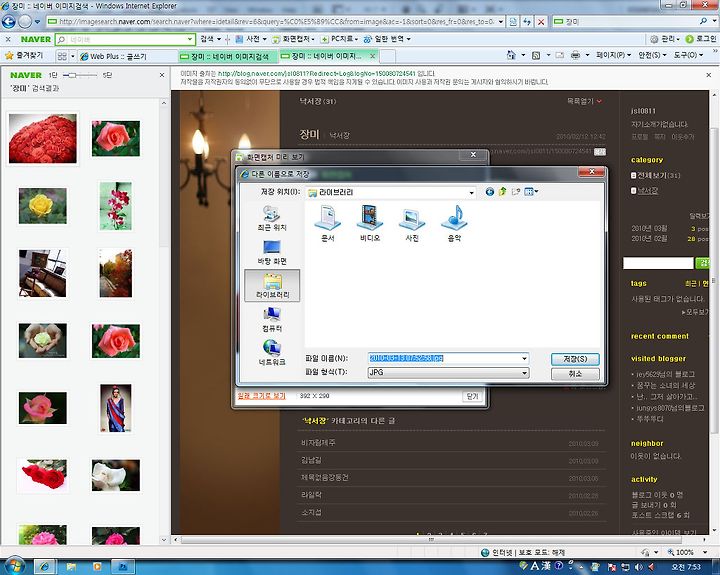720x575 pixels.
Task: Click the 파일 이름 text field
Action: (x=444, y=358)
